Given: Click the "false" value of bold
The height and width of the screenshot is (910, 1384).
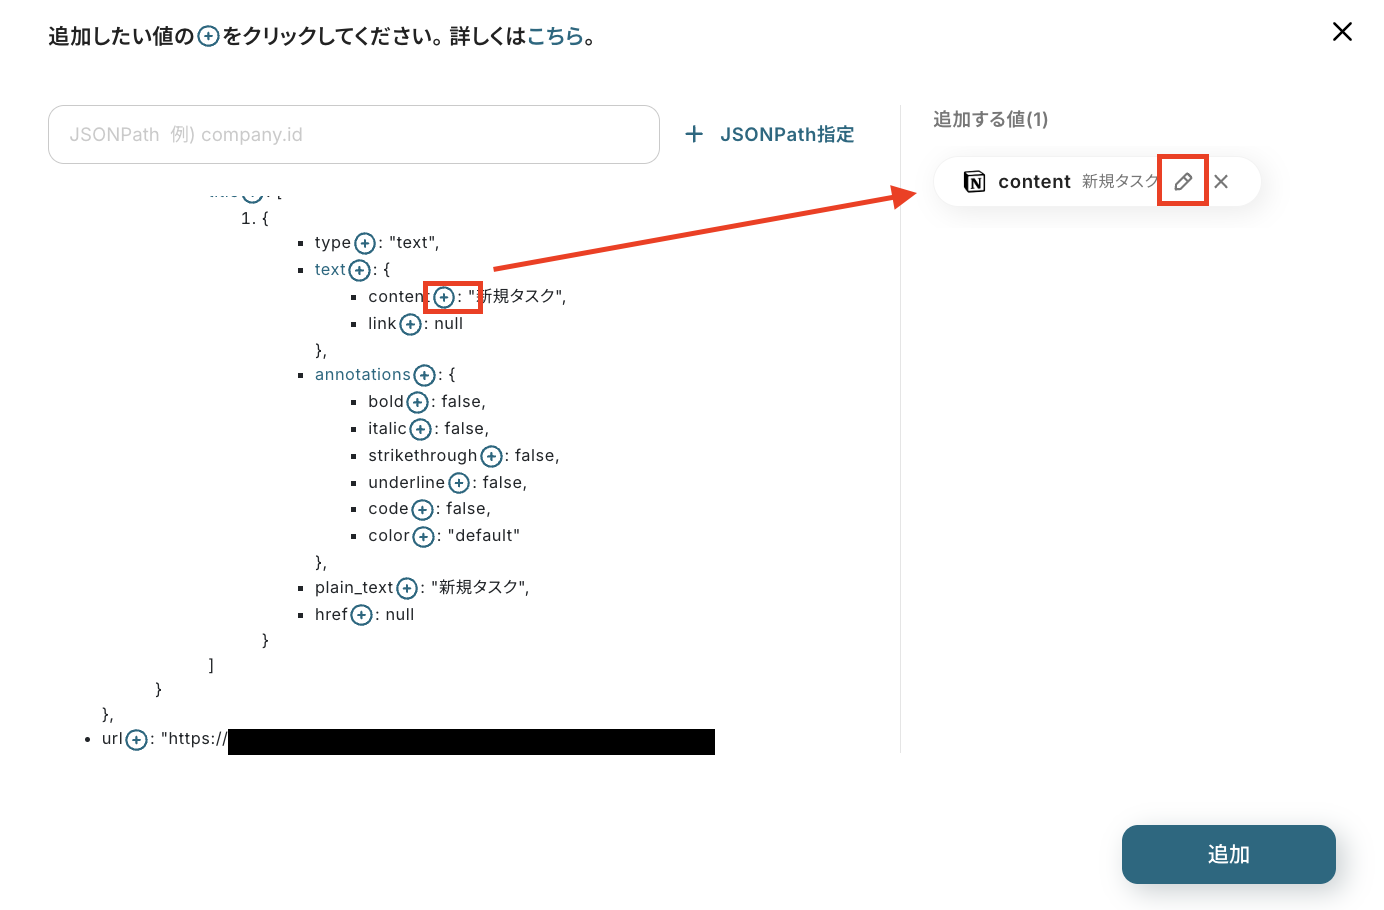Looking at the screenshot, I should click(x=461, y=402).
